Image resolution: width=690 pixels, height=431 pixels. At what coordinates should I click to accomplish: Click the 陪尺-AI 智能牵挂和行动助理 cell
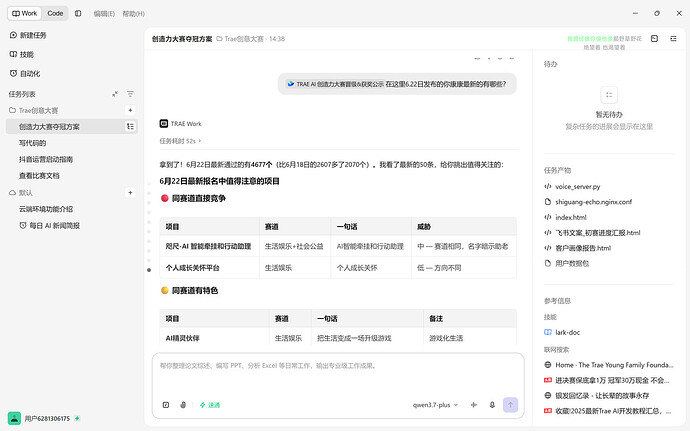(208, 246)
